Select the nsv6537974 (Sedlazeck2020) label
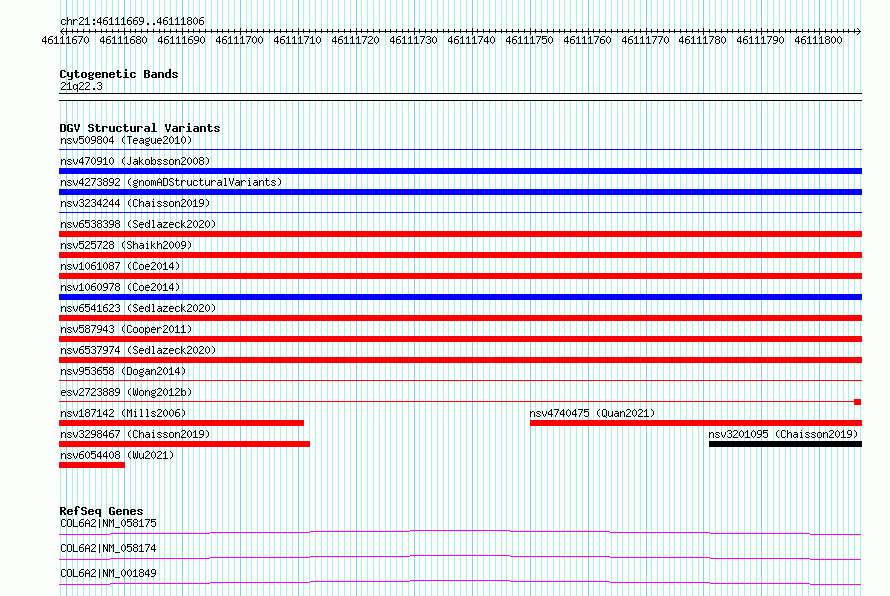This screenshot has width=890, height=596. pos(138,350)
